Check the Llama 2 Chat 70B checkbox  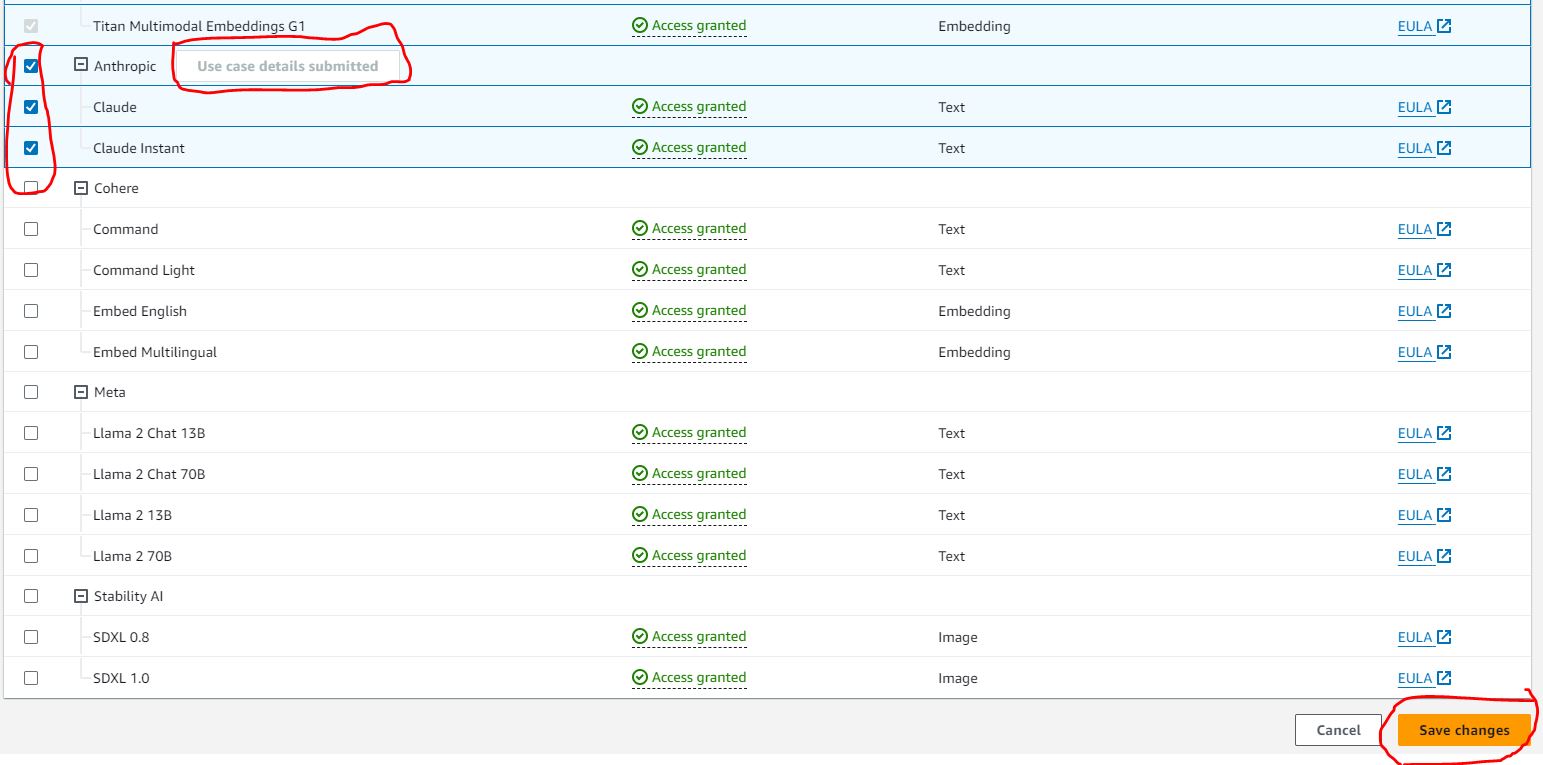pos(31,474)
